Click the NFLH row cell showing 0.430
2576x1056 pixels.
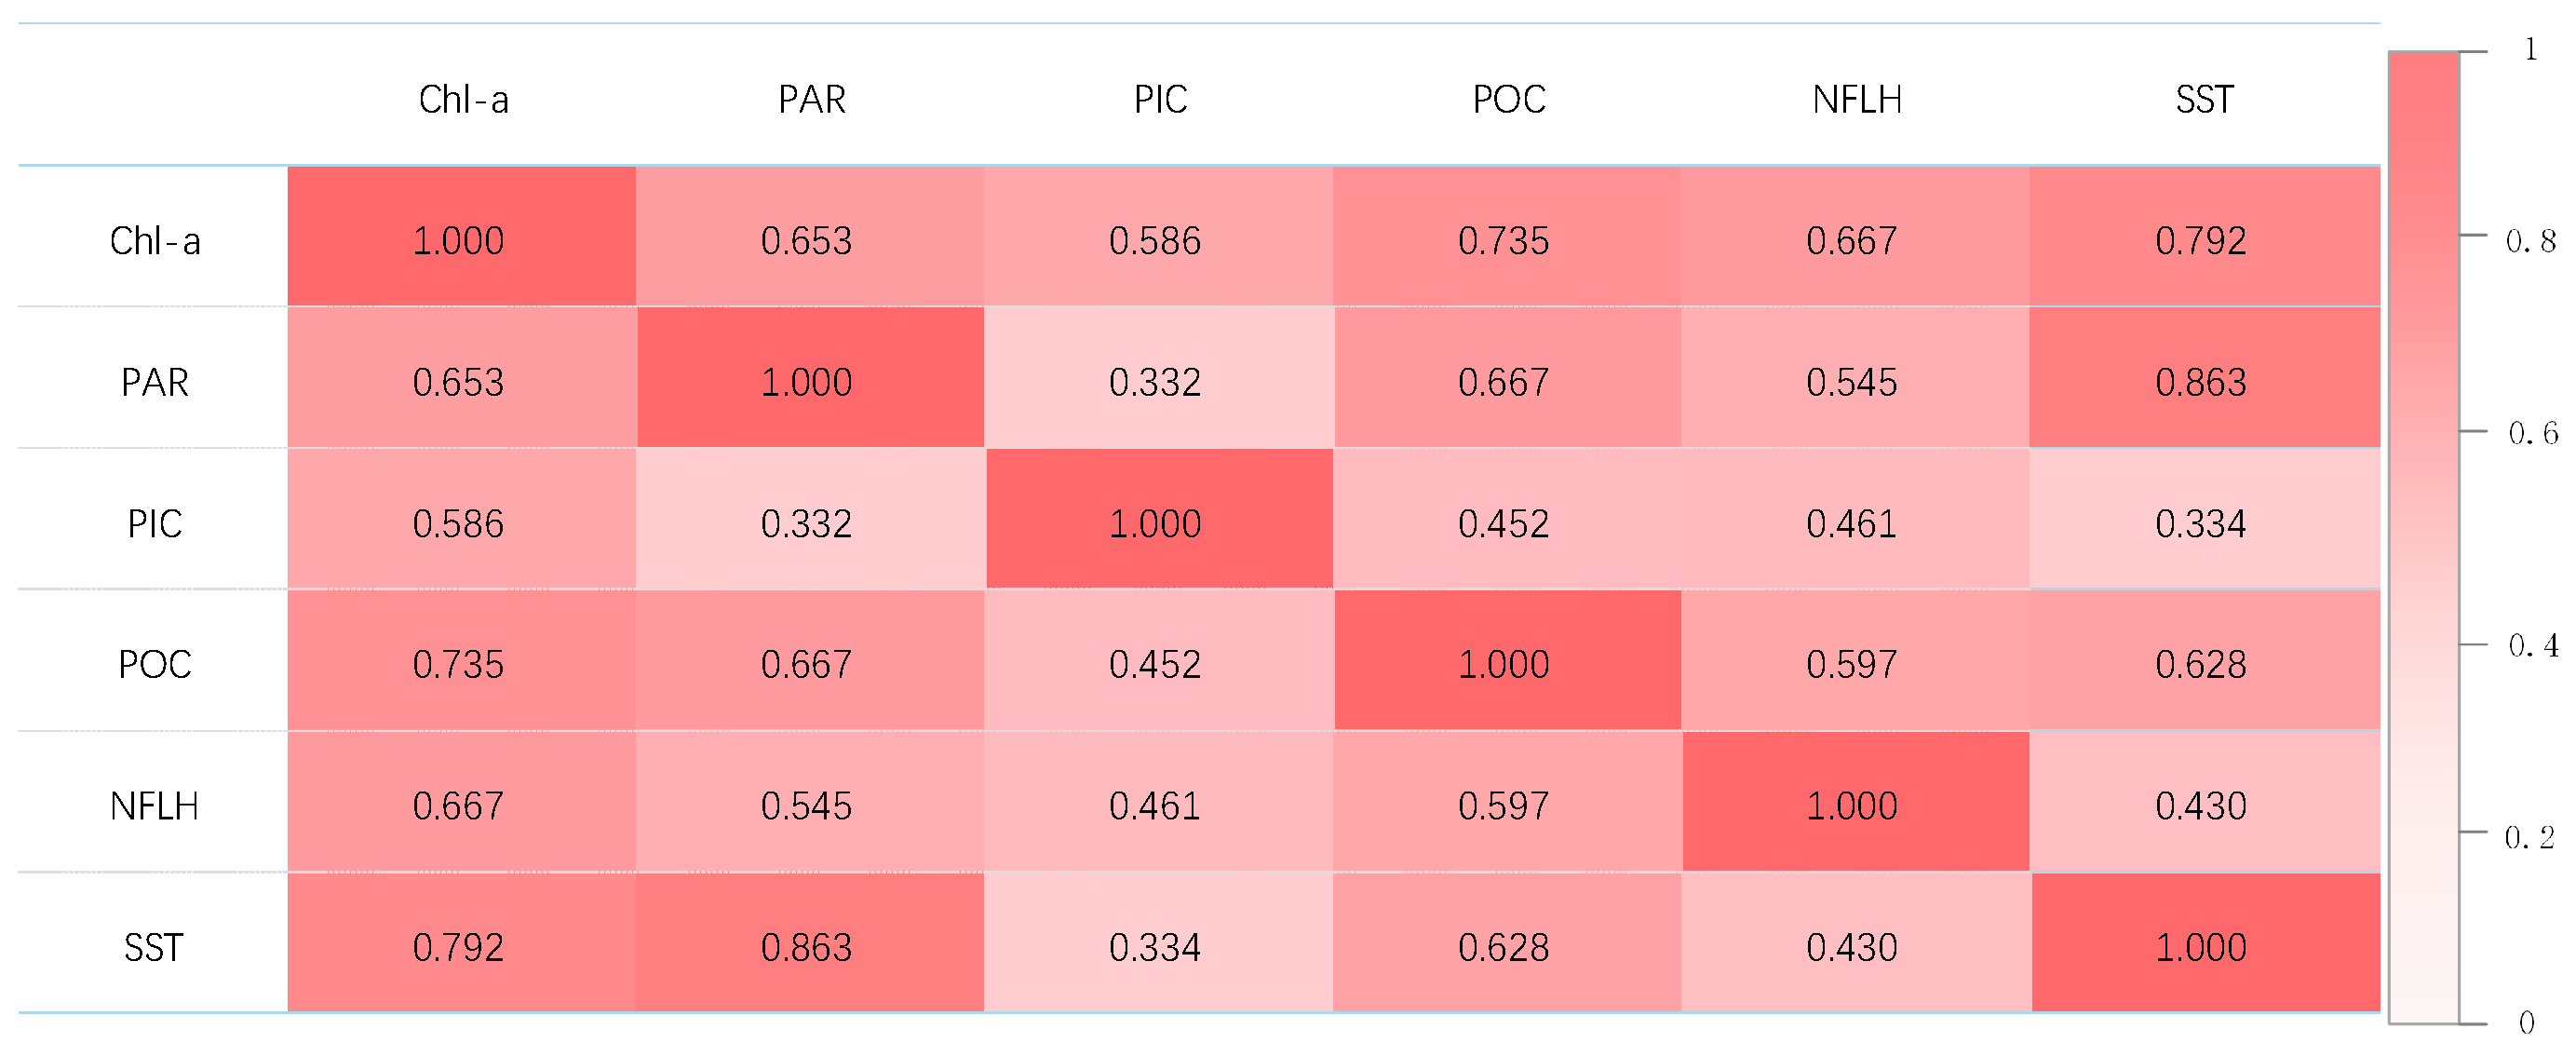point(2201,806)
